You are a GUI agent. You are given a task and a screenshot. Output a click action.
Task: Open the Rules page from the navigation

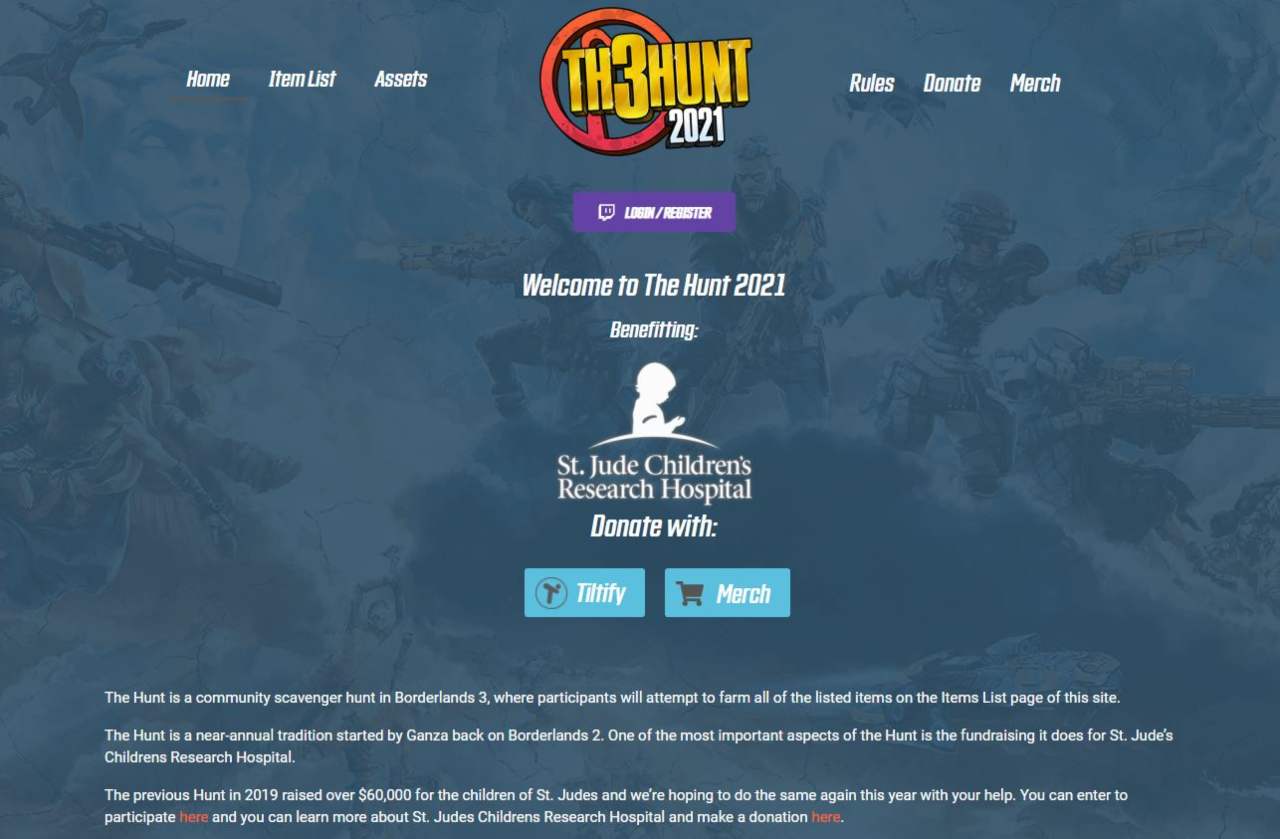click(x=872, y=83)
